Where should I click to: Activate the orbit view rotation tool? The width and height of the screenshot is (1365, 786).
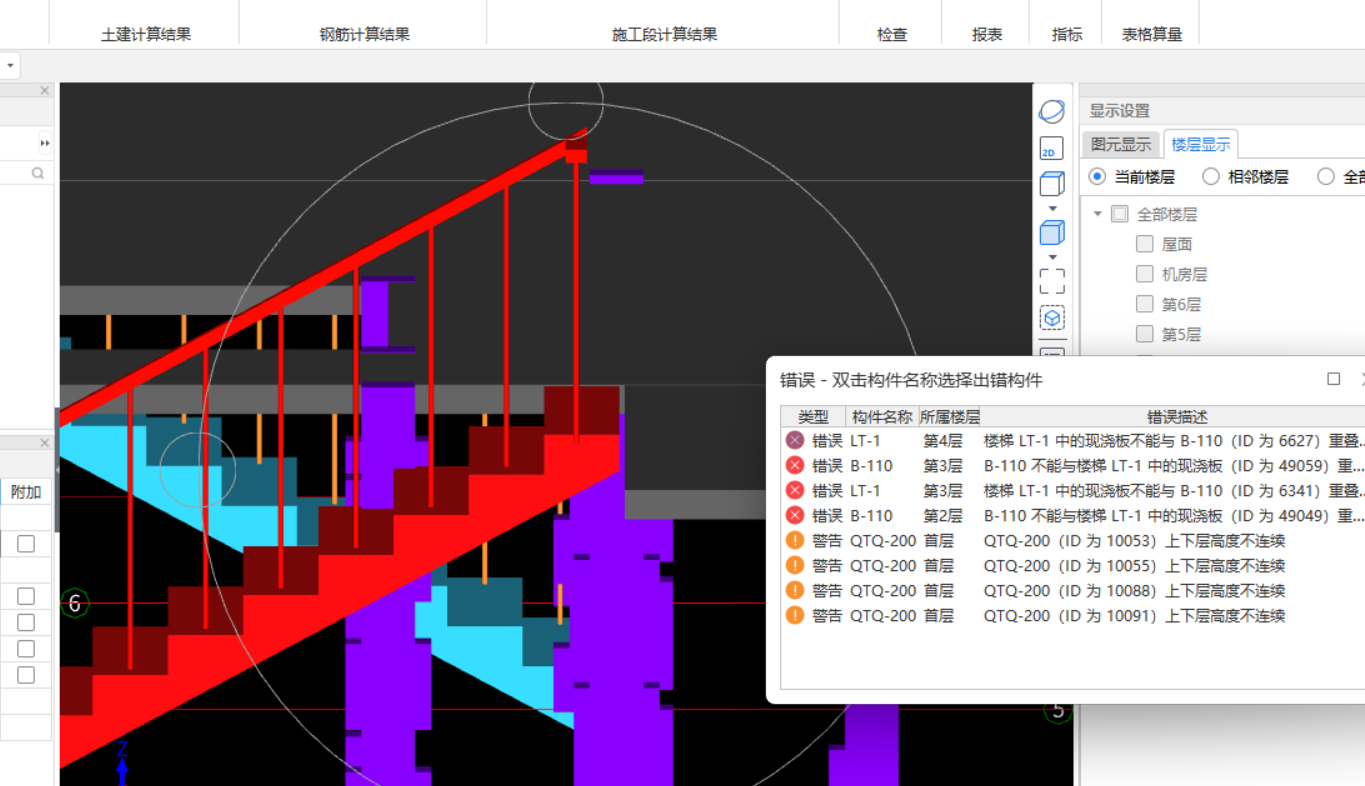pyautogui.click(x=1051, y=111)
